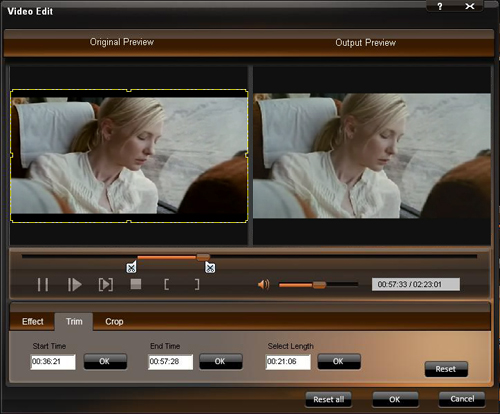Click the Reset all button
This screenshot has width=500, height=414.
click(328, 399)
